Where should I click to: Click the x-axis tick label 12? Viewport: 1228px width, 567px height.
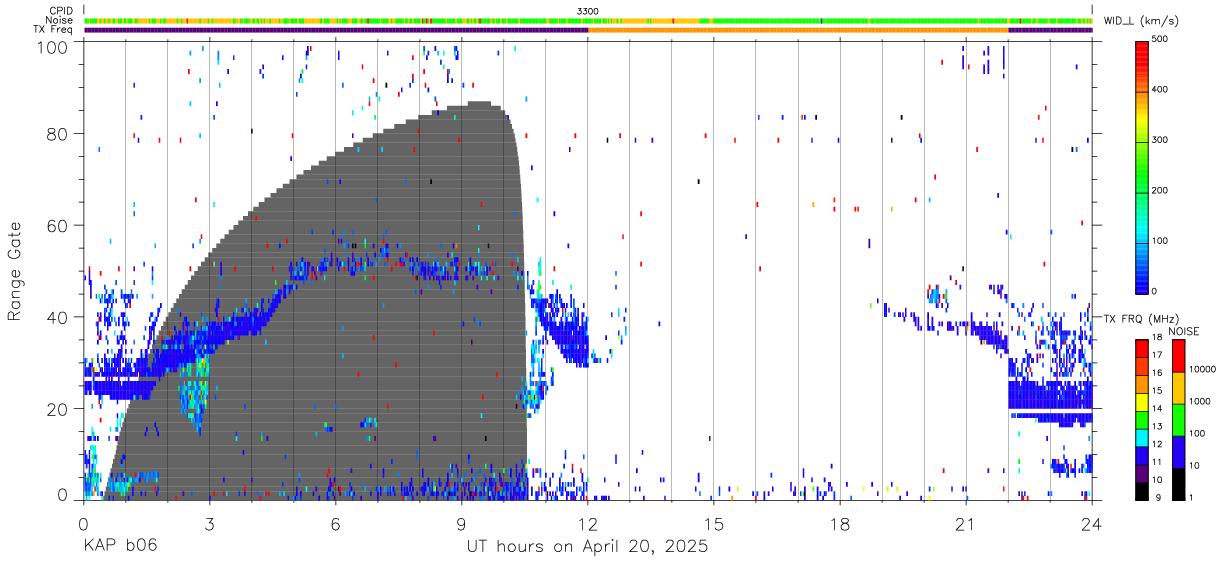pos(587,524)
